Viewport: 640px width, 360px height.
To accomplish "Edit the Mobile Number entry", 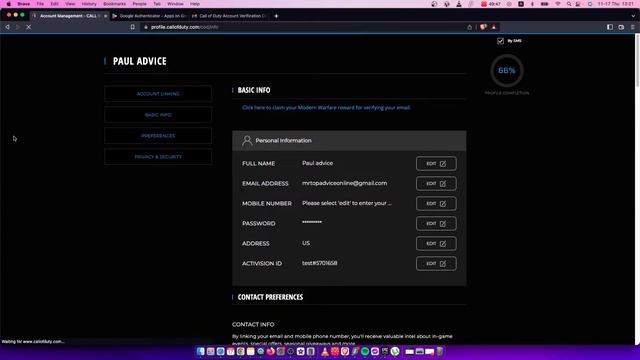I will (436, 204).
